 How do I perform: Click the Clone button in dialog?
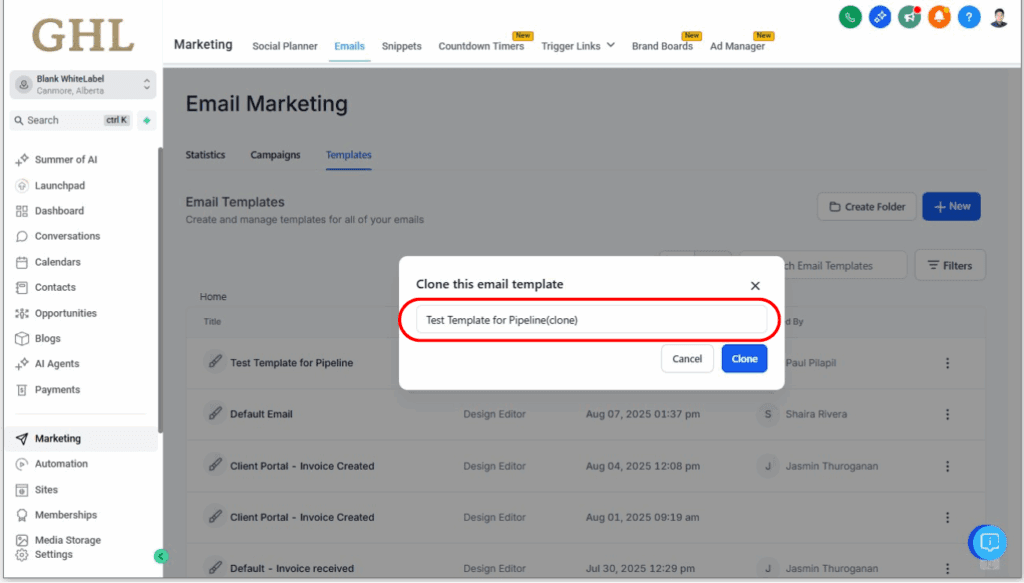click(744, 358)
